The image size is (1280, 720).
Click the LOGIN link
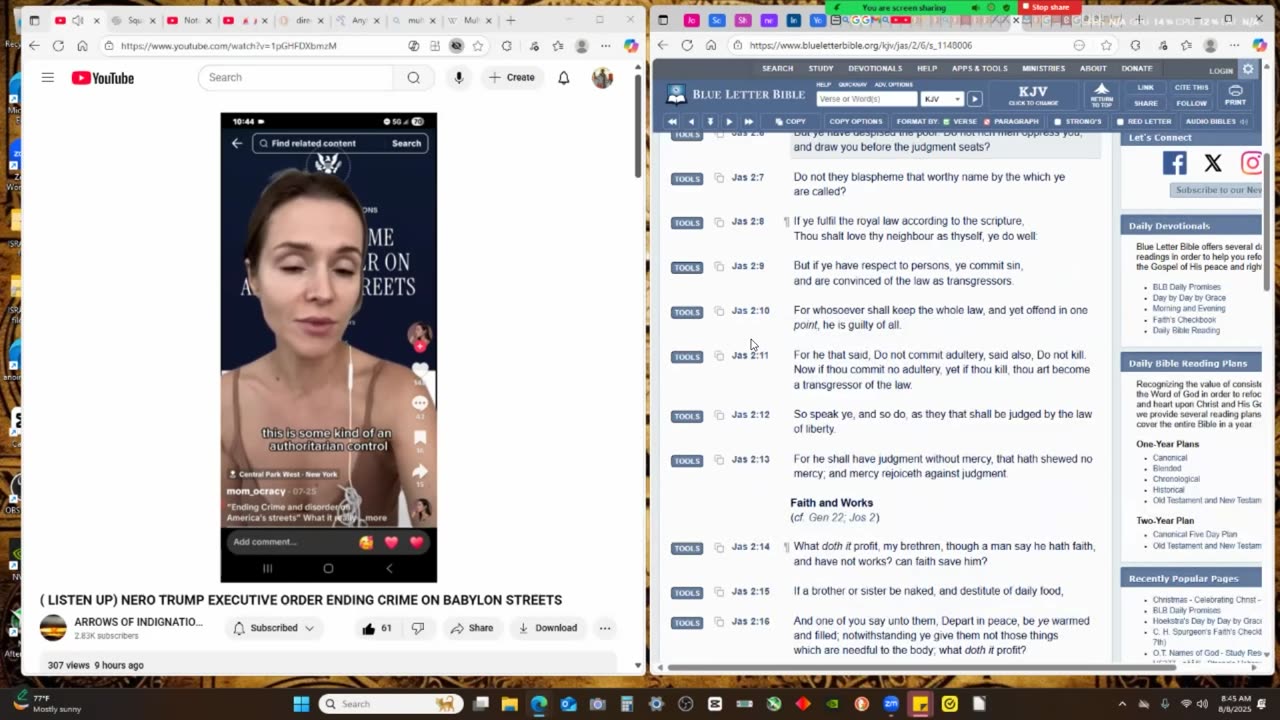1221,71
